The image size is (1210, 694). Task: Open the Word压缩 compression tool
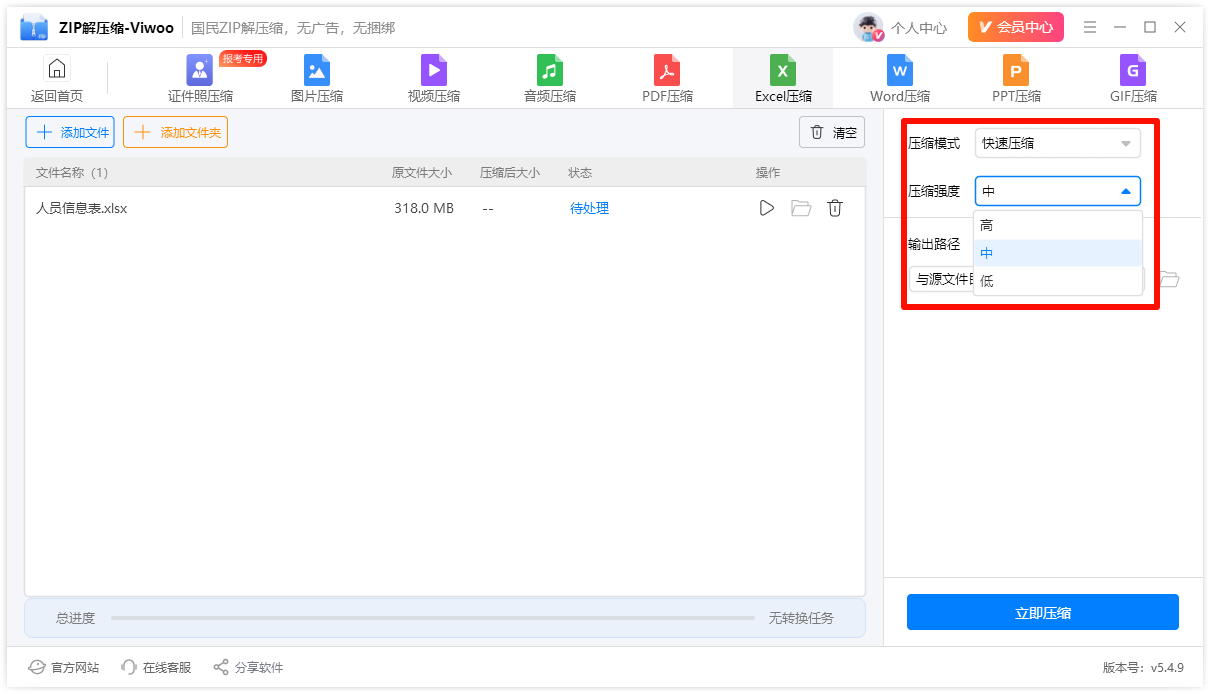pyautogui.click(x=900, y=79)
